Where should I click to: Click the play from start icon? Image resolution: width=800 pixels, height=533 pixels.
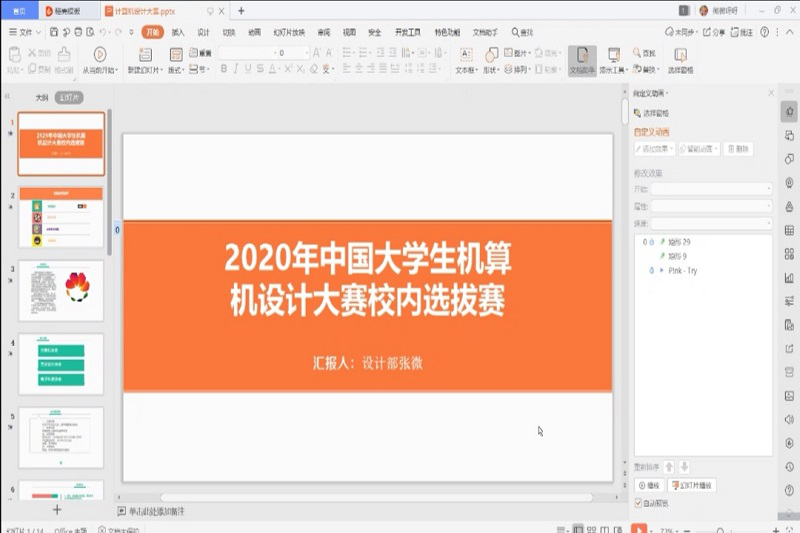pos(99,54)
